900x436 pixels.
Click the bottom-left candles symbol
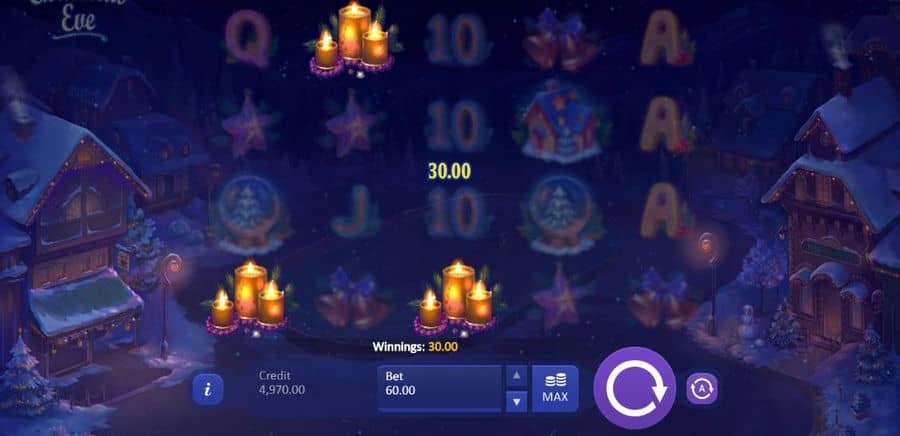250,298
